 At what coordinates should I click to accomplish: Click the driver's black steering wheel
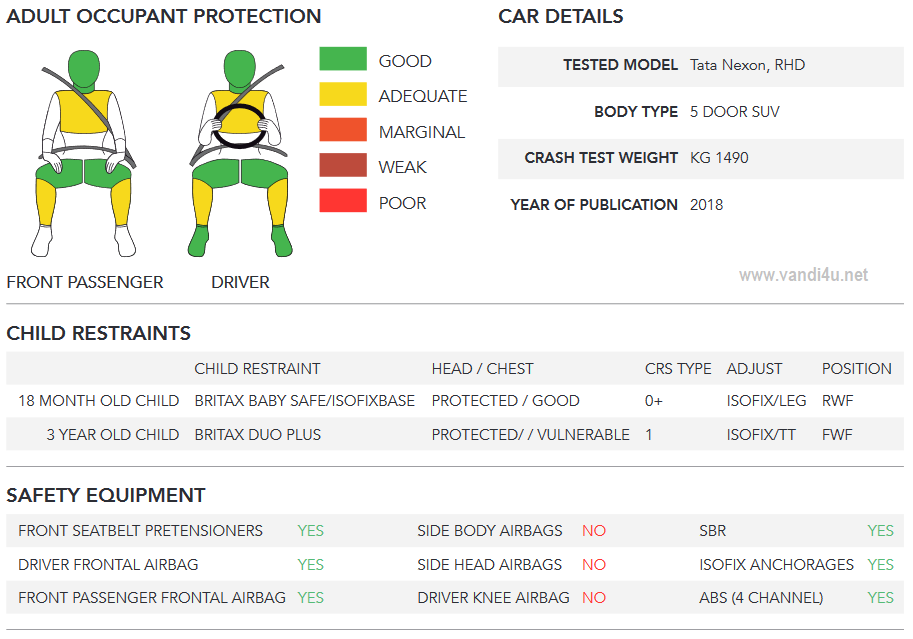coord(239,126)
